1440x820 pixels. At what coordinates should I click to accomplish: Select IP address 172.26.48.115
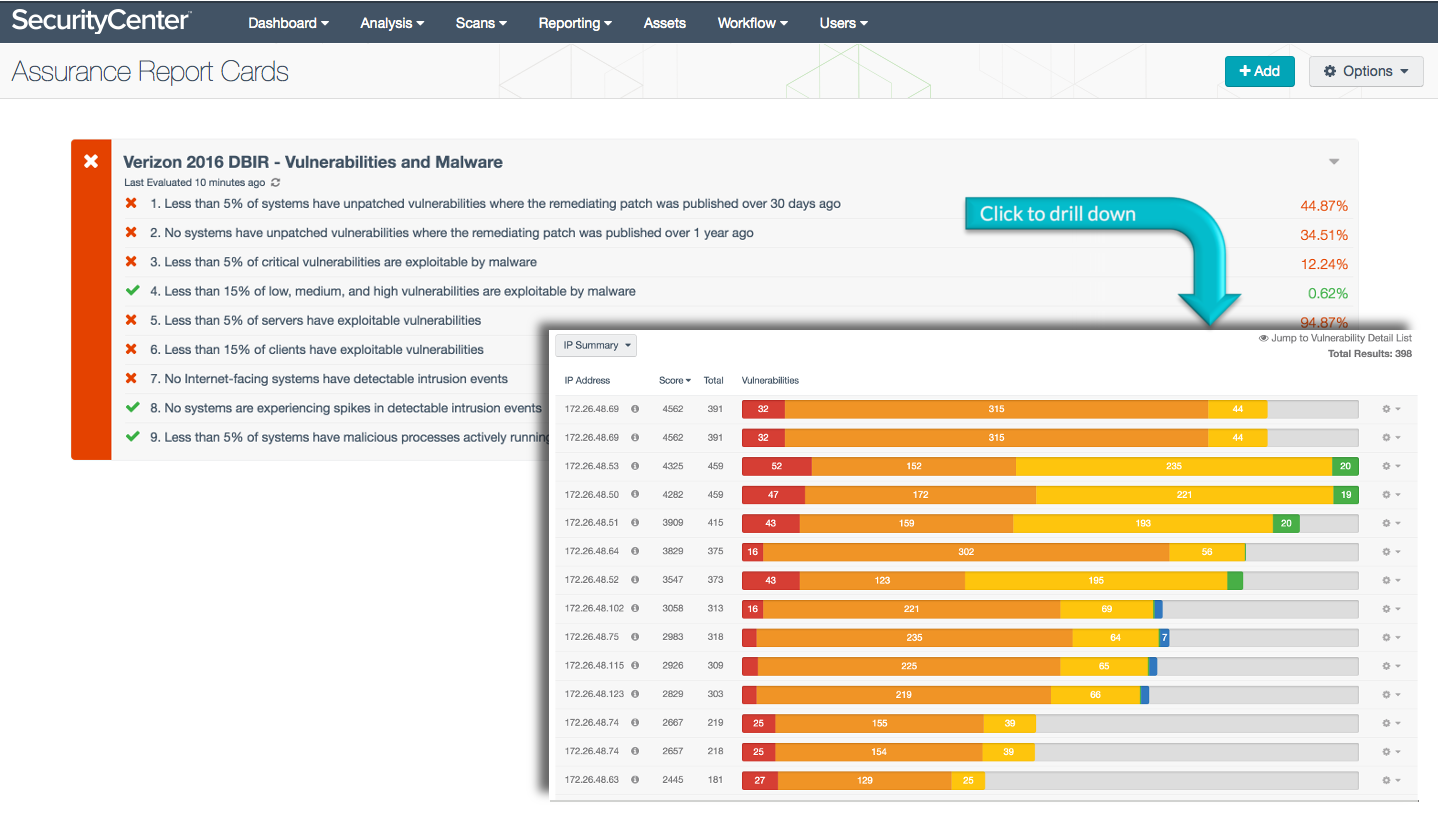point(594,665)
